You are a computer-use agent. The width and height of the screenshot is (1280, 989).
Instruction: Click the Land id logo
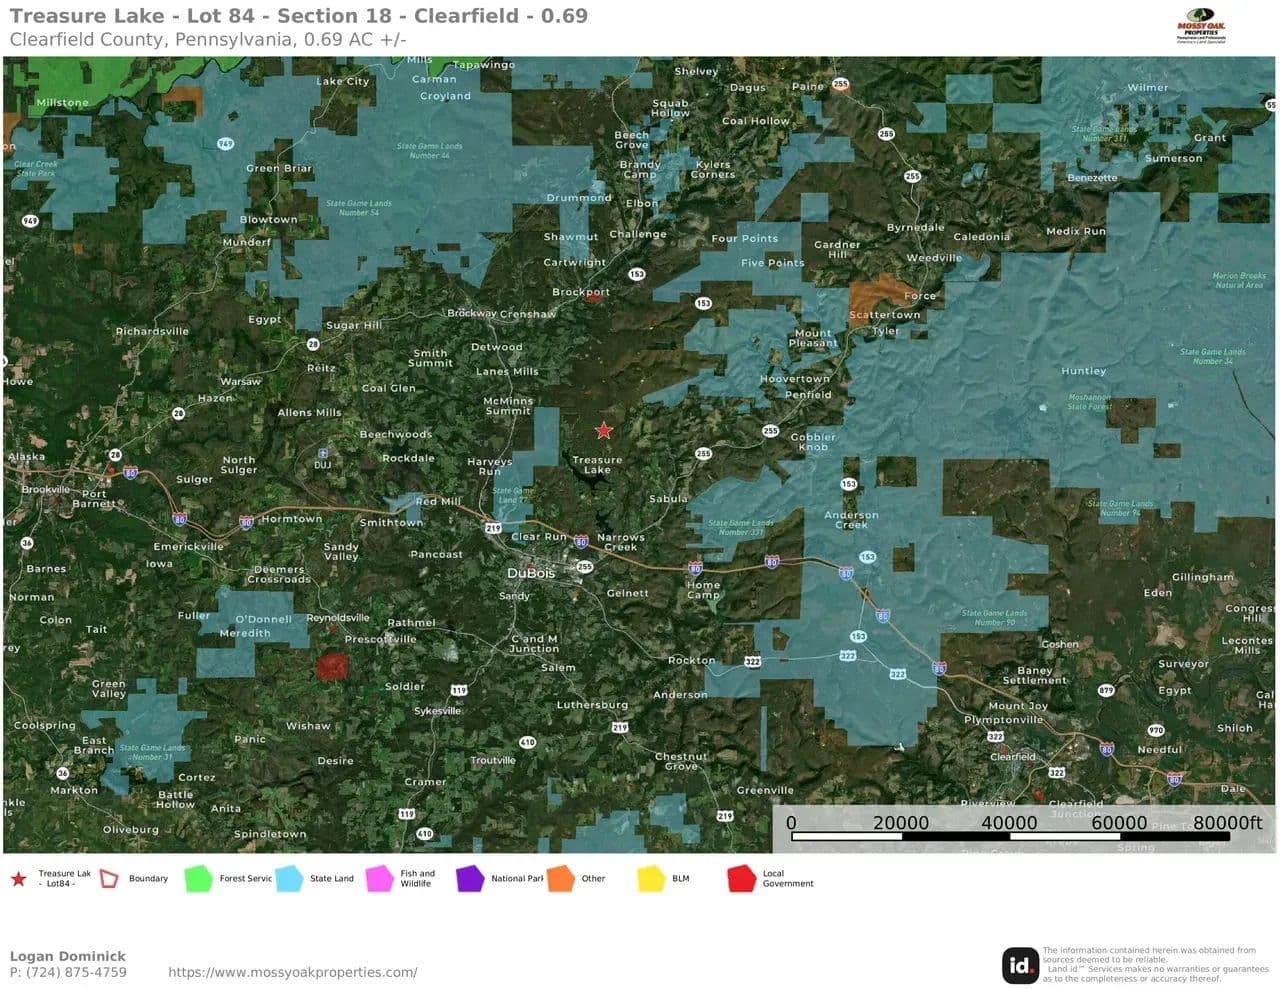coord(1020,965)
